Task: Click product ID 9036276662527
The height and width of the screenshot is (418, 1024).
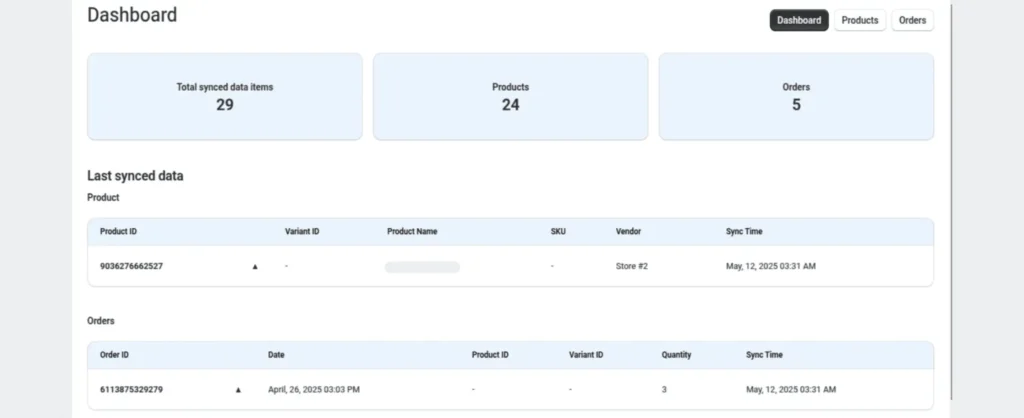Action: [131, 267]
